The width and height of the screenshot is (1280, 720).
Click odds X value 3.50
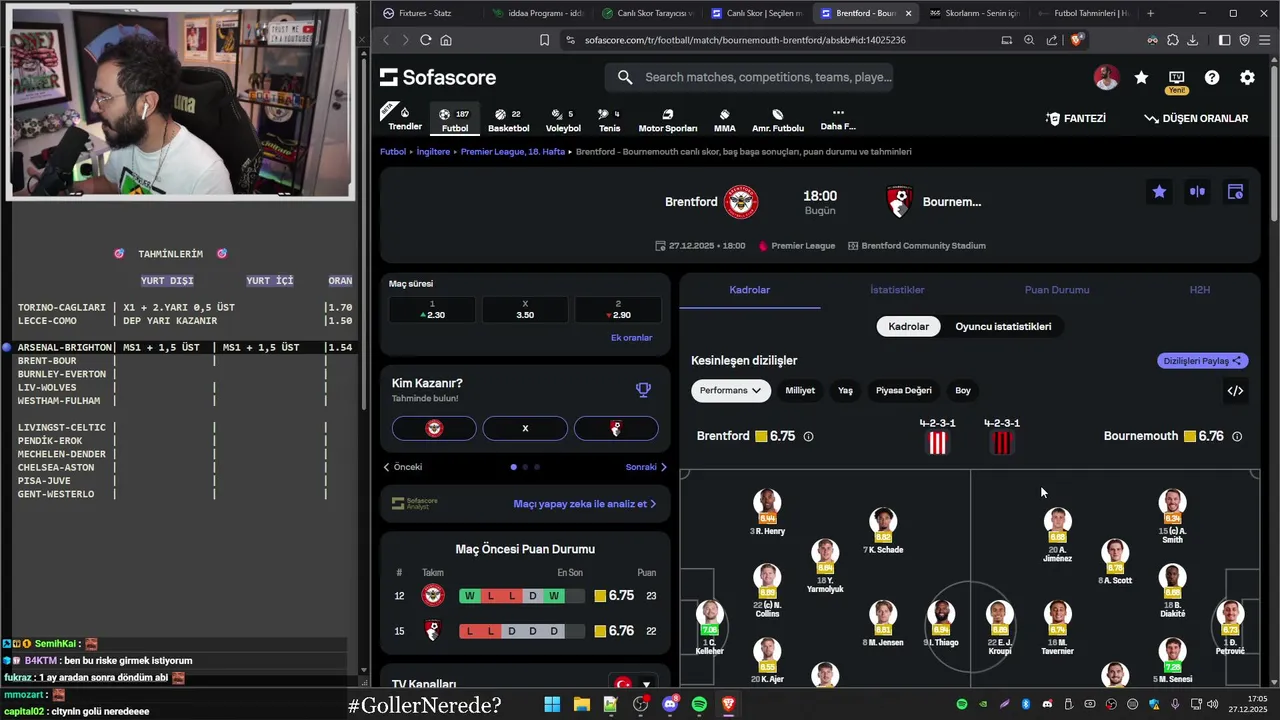coord(525,309)
